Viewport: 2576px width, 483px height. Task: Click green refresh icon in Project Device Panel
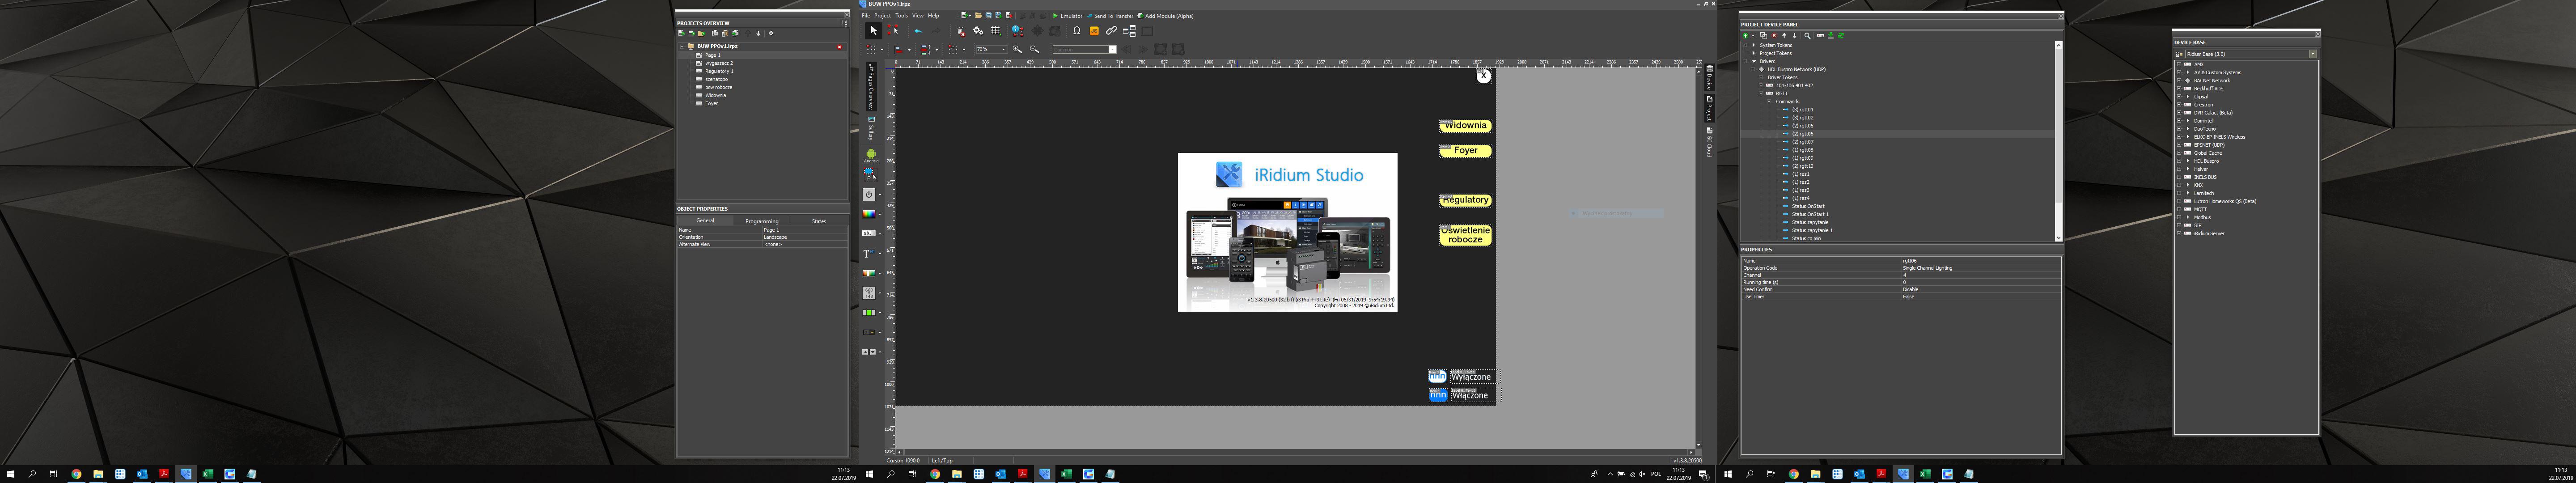click(1841, 36)
